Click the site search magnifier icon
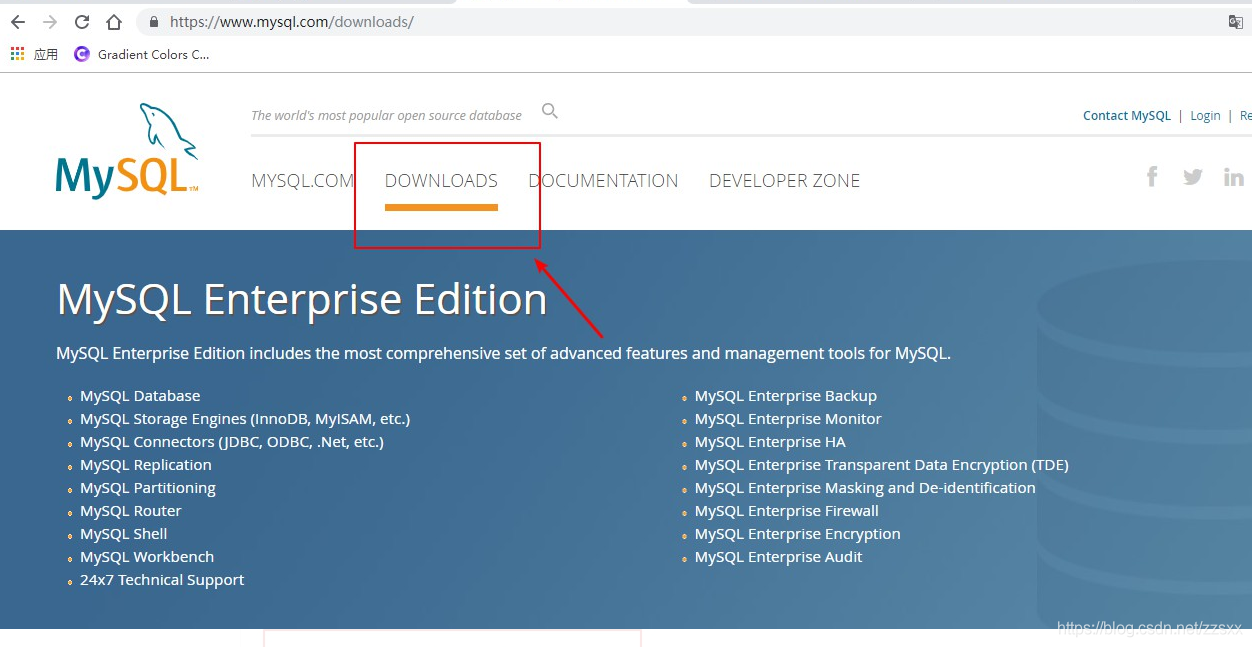The width and height of the screenshot is (1252, 647). (x=549, y=111)
